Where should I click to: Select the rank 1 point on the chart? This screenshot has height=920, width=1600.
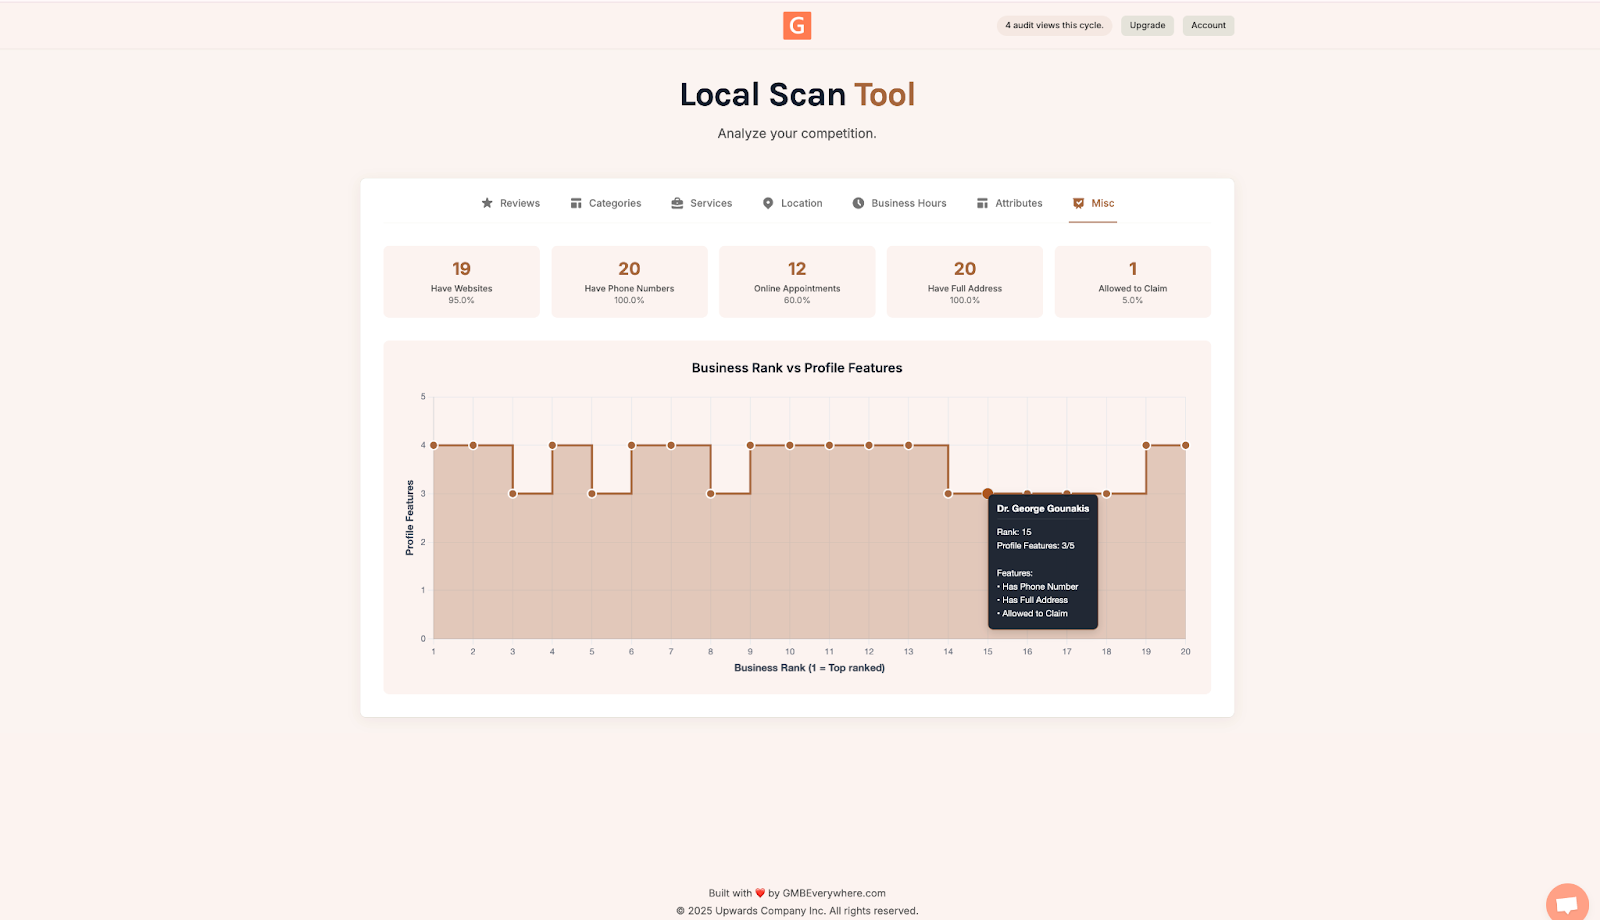[x=433, y=445]
